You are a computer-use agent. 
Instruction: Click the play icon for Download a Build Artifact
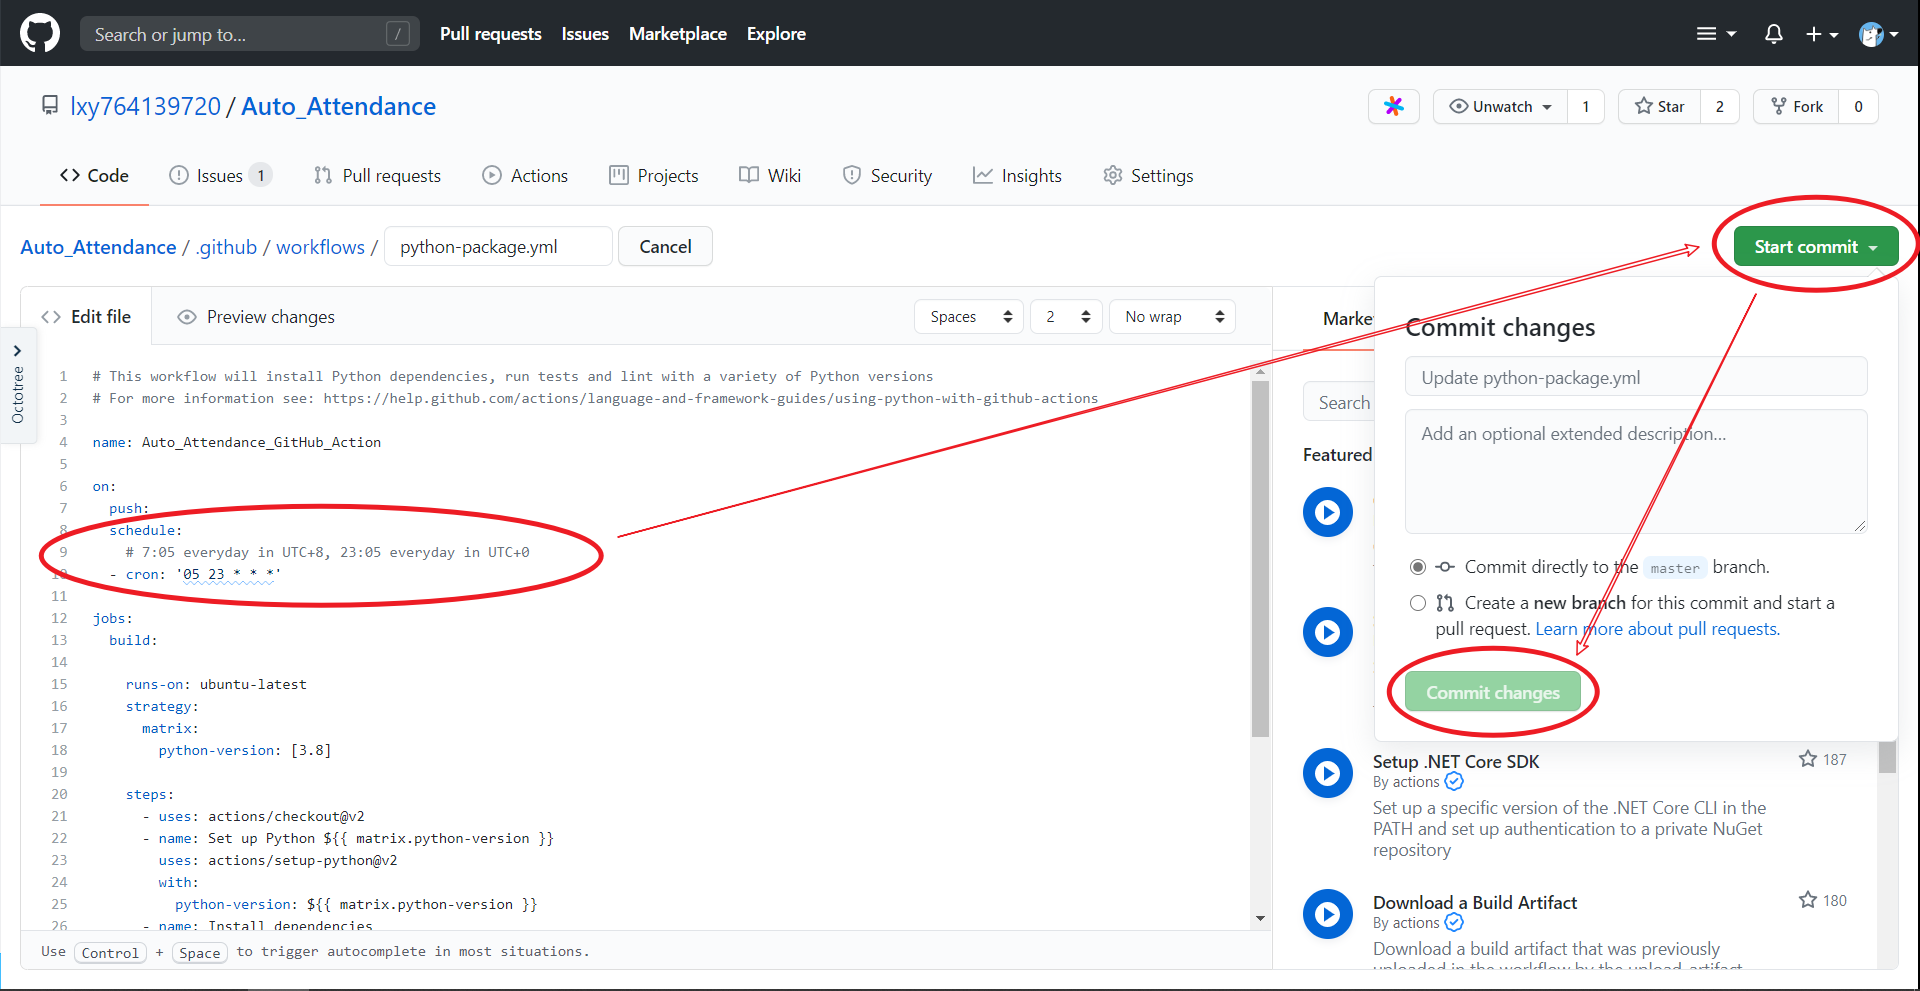pyautogui.click(x=1328, y=914)
